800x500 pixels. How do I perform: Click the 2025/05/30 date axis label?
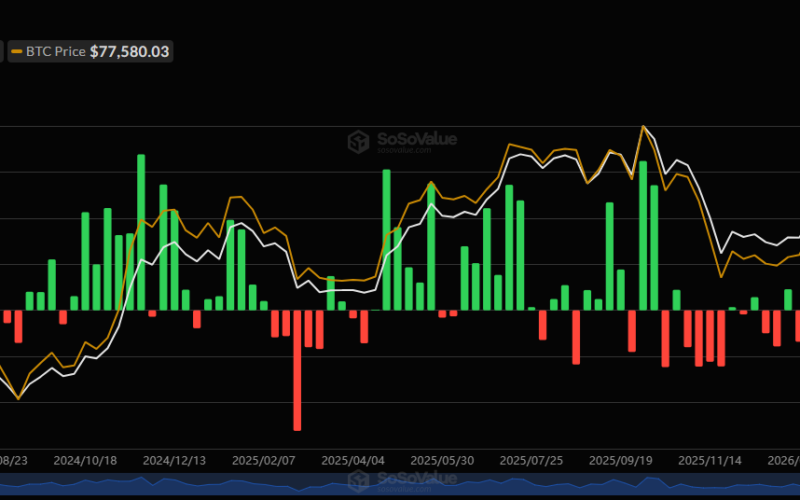tap(442, 461)
